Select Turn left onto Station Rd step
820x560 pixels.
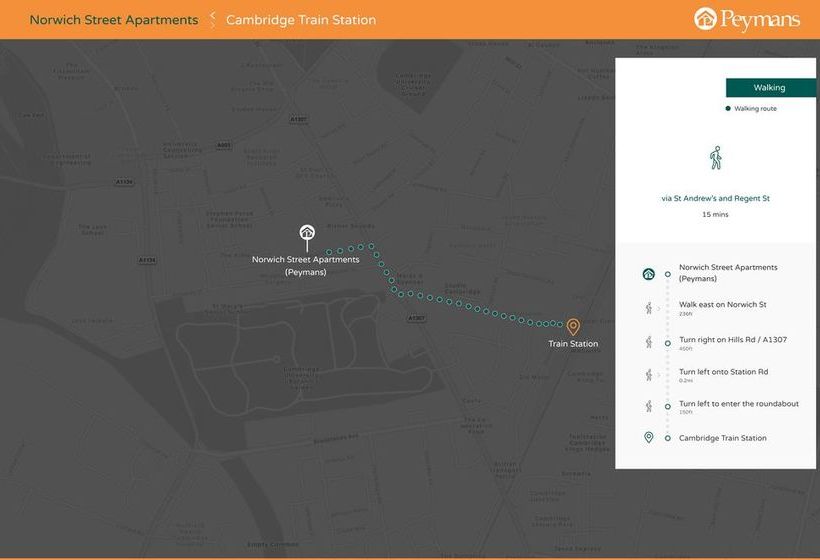[x=723, y=372]
